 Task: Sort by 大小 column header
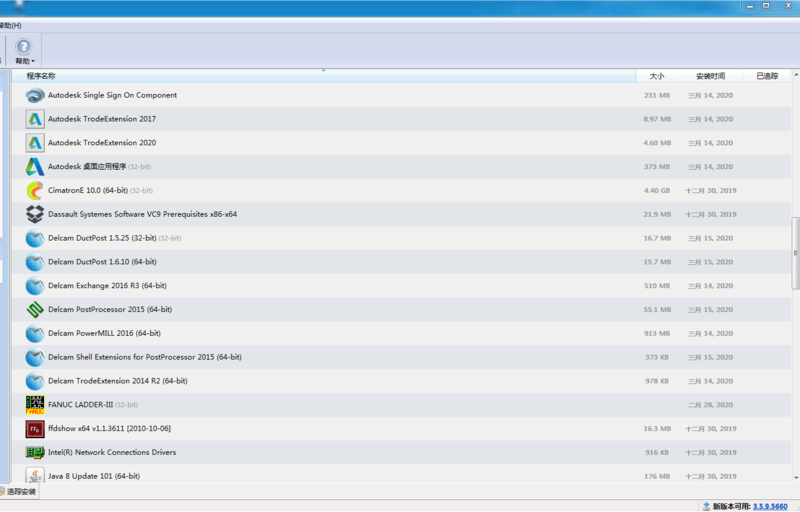click(657, 76)
